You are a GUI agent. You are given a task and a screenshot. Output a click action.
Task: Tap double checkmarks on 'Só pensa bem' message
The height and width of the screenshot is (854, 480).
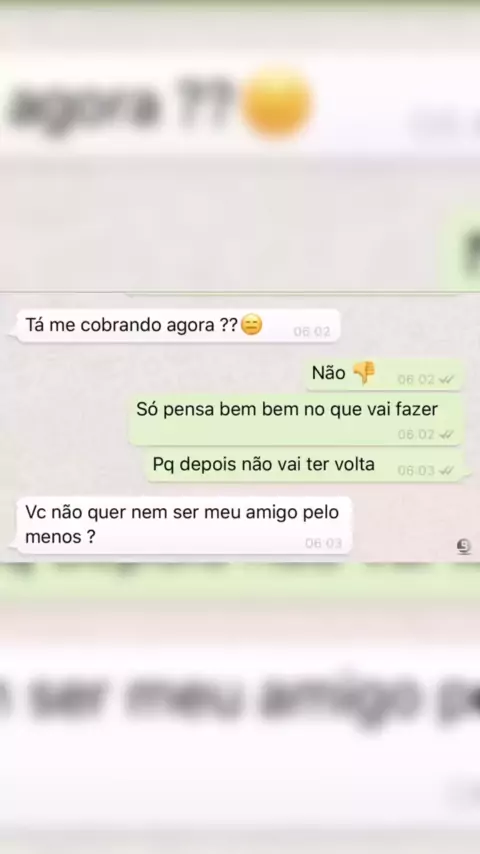pyautogui.click(x=446, y=435)
